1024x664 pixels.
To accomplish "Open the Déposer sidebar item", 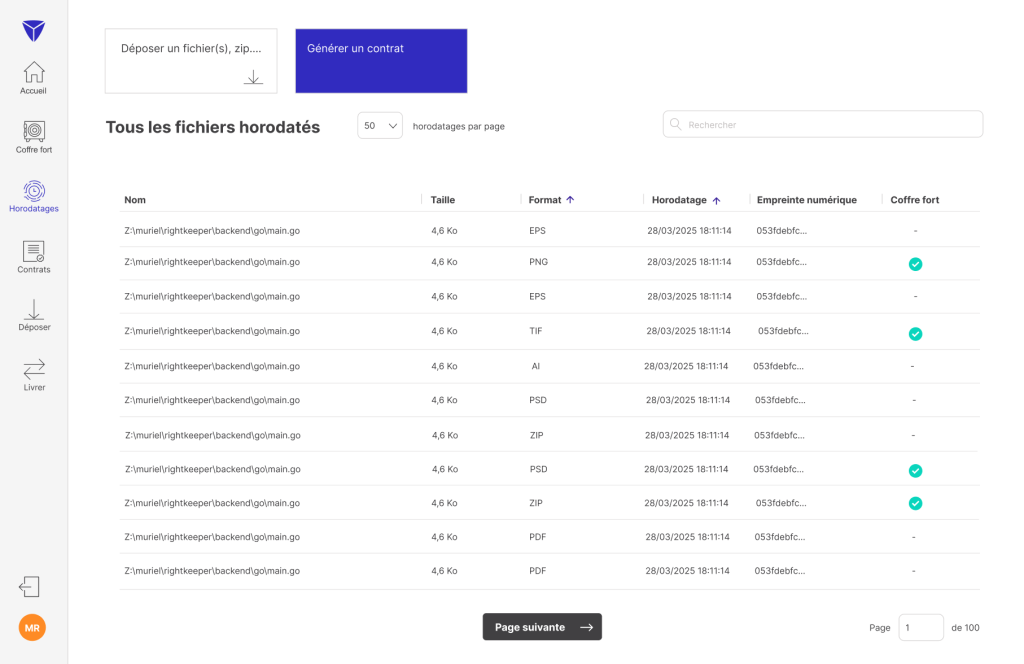I will pos(34,315).
